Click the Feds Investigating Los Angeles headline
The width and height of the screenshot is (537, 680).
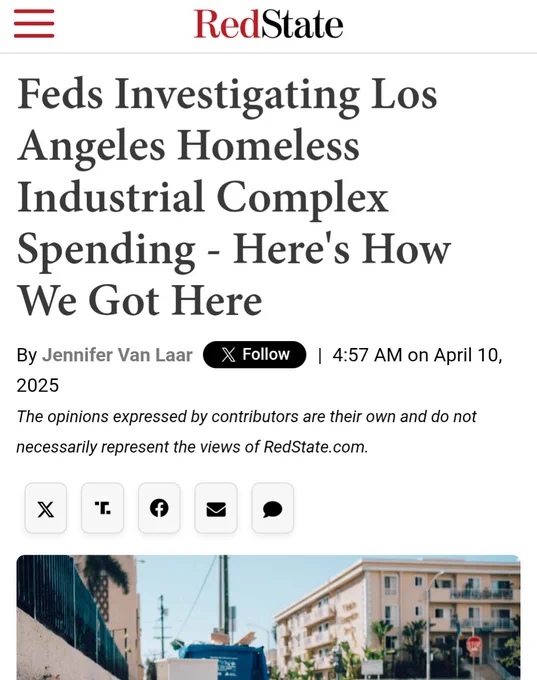tap(234, 196)
